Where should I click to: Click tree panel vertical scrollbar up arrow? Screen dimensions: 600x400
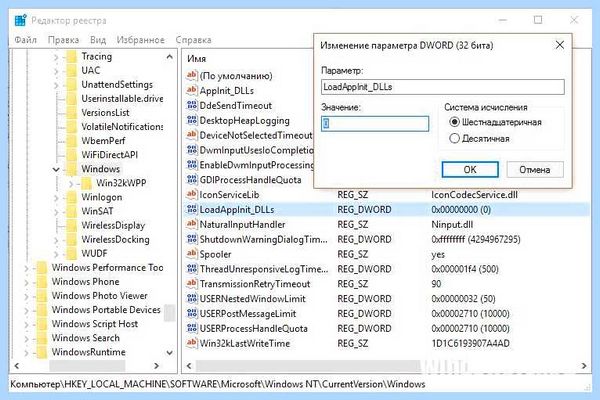[170, 57]
